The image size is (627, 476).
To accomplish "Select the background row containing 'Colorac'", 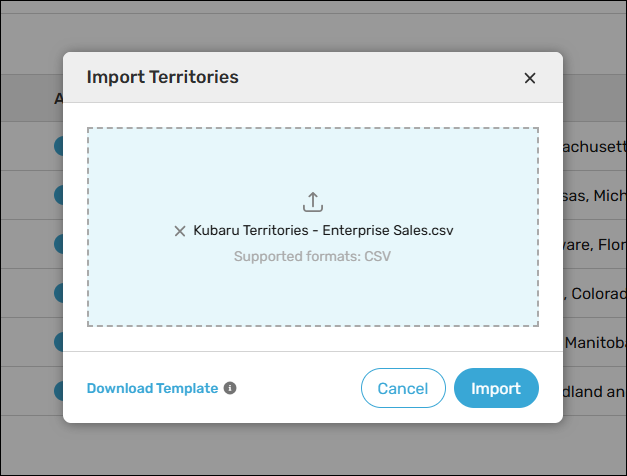I will pyautogui.click(x=594, y=293).
